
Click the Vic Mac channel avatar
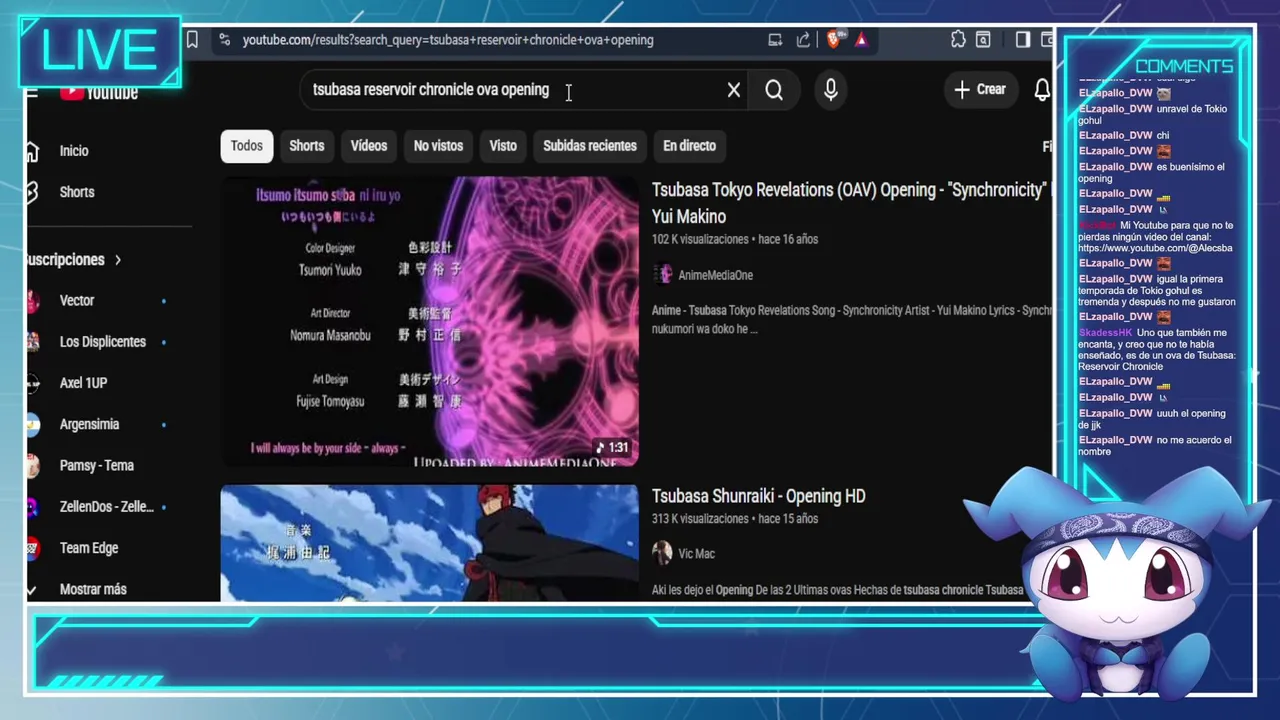click(x=662, y=552)
